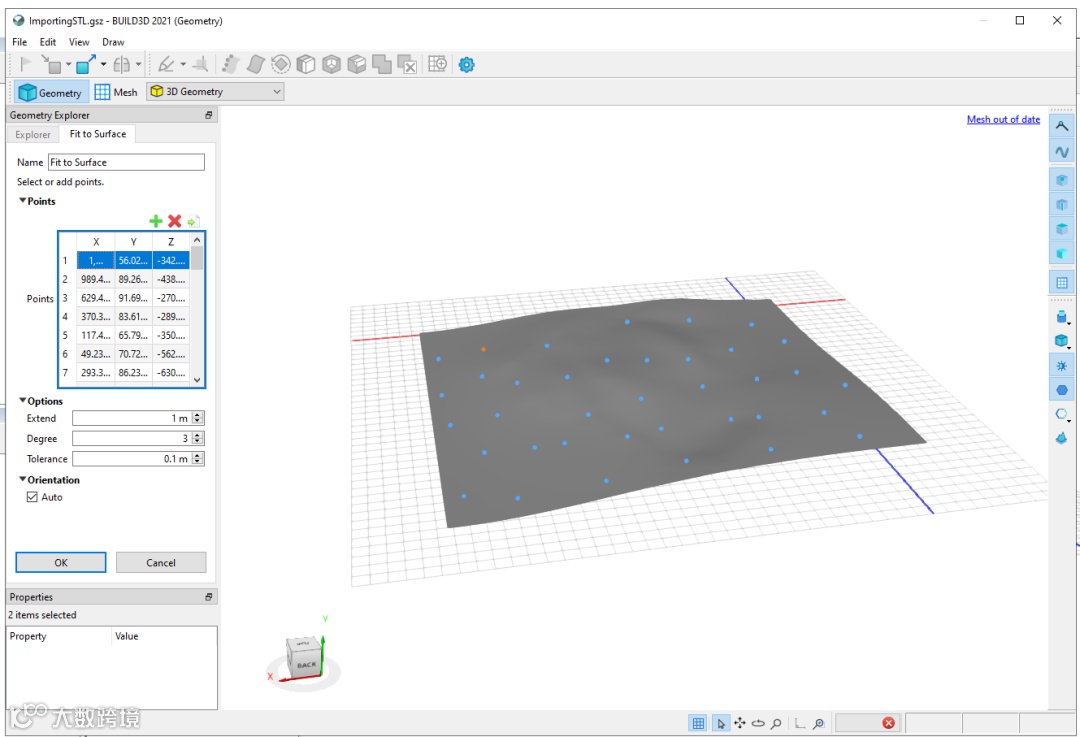Click the red X cancel icon in status bar
The width and height of the screenshot is (1080, 737).
[889, 723]
